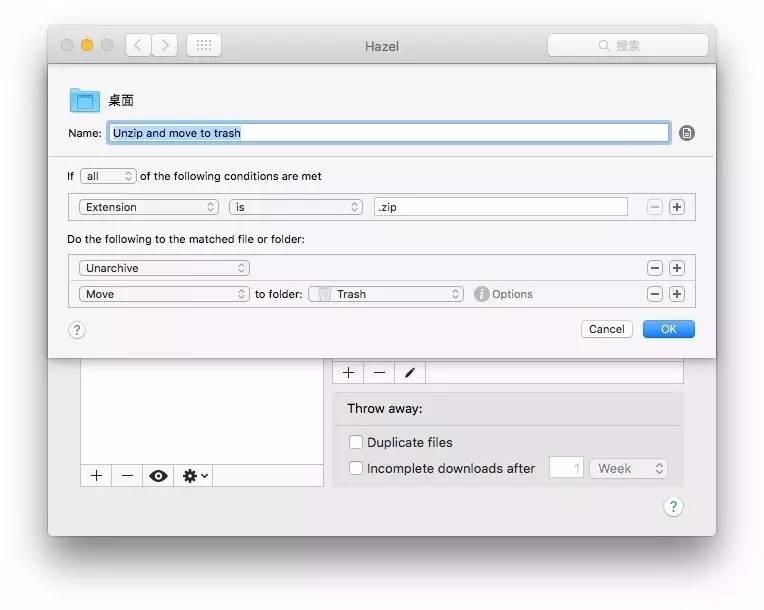Click the incomplete downloads number field
The height and width of the screenshot is (610, 764).
pyautogui.click(x=566, y=468)
